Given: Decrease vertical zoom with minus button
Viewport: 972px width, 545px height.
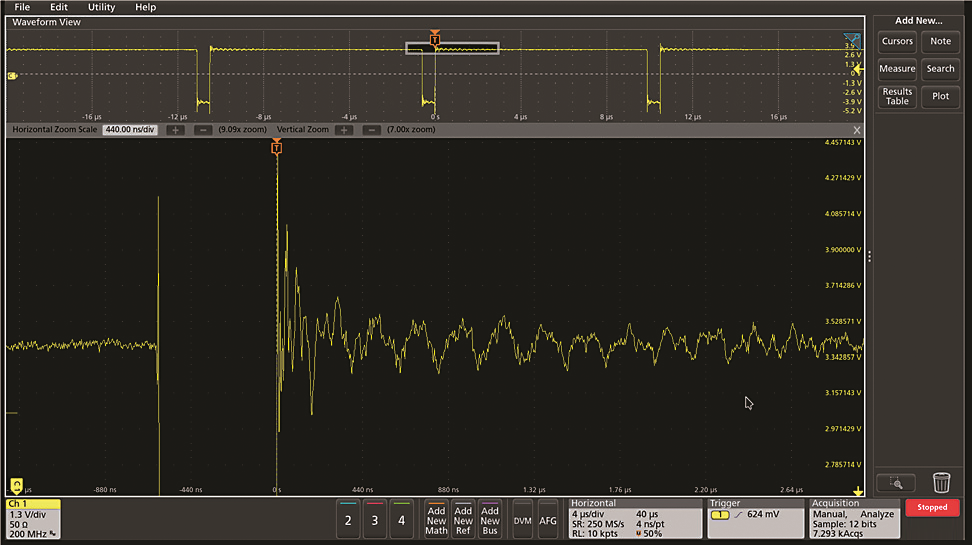Looking at the screenshot, I should (370, 130).
